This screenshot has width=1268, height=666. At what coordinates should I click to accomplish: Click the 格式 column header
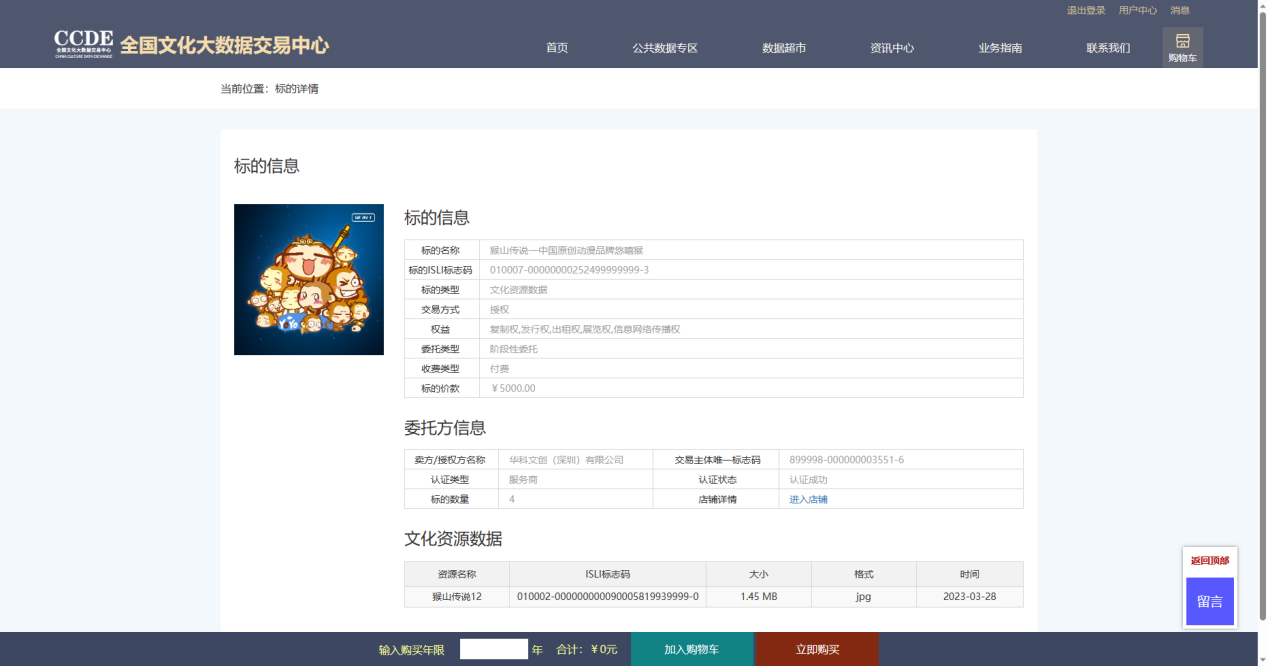tap(864, 574)
